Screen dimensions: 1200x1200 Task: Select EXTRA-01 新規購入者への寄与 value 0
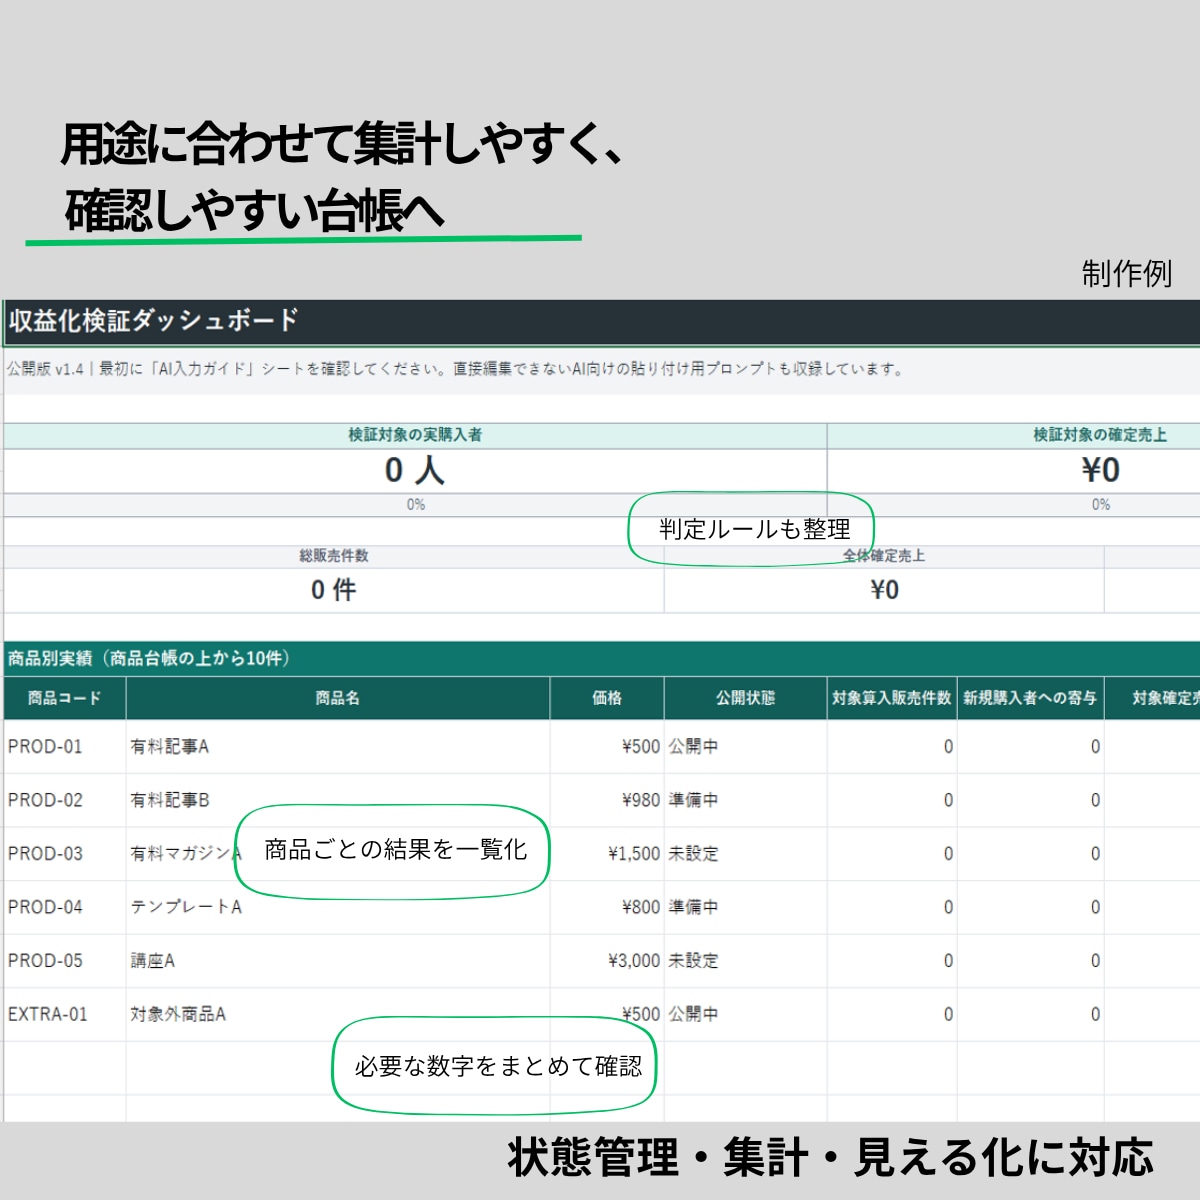click(x=1031, y=1014)
